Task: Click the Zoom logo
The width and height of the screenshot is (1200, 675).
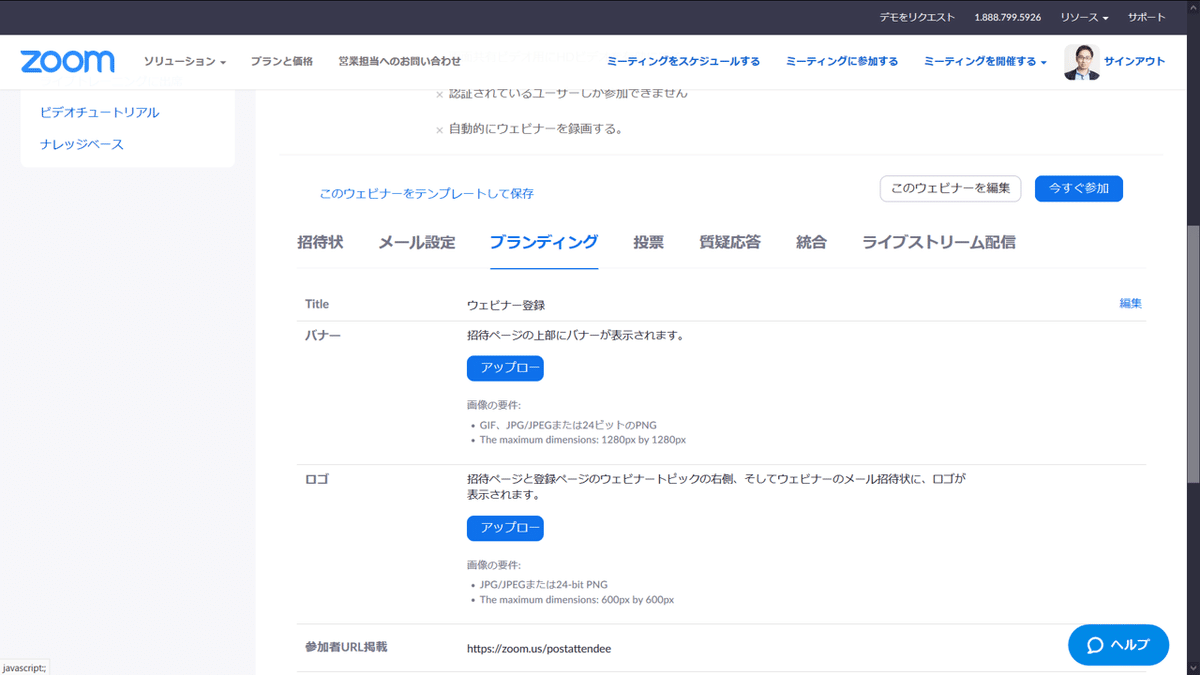Action: tap(67, 61)
